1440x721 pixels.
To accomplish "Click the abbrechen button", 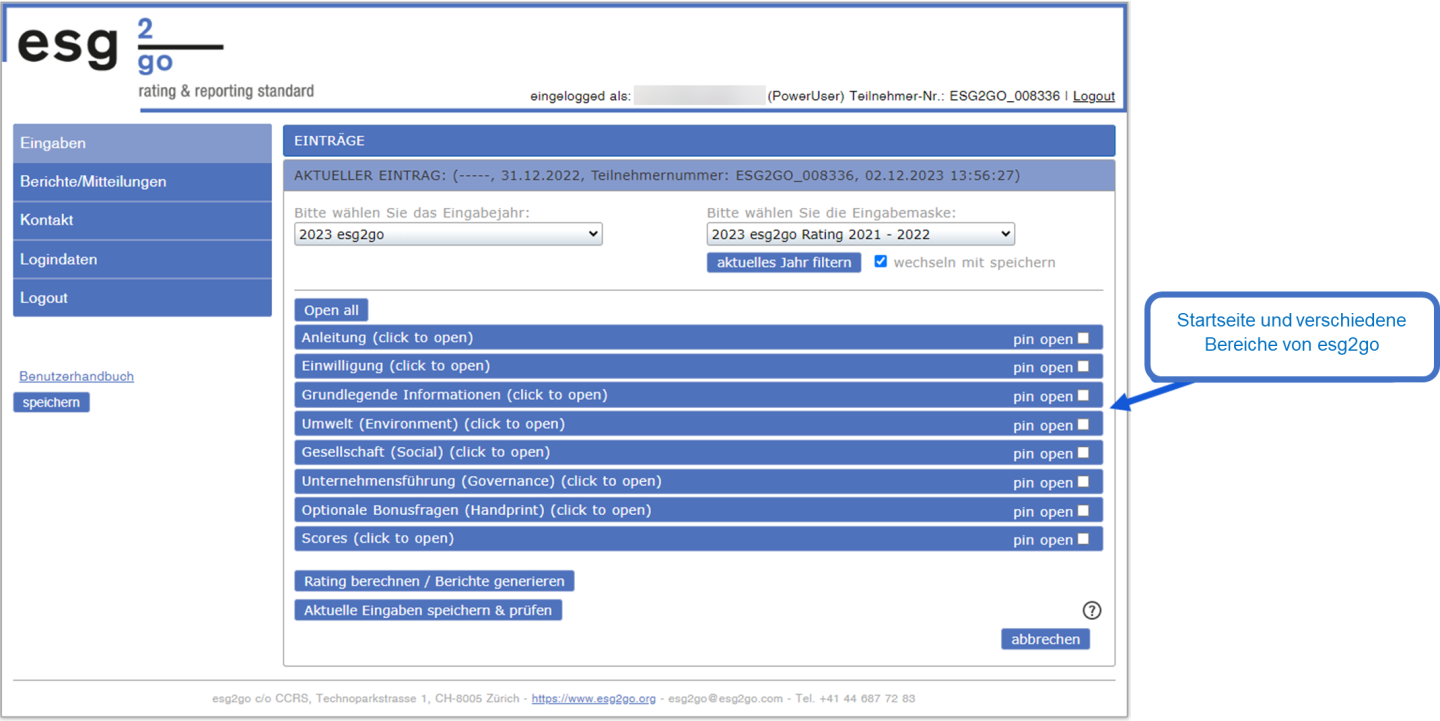I will tap(1045, 639).
